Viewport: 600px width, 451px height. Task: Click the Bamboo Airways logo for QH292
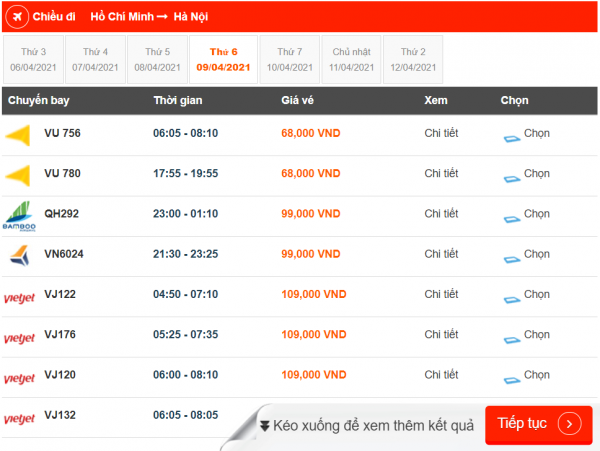19,216
